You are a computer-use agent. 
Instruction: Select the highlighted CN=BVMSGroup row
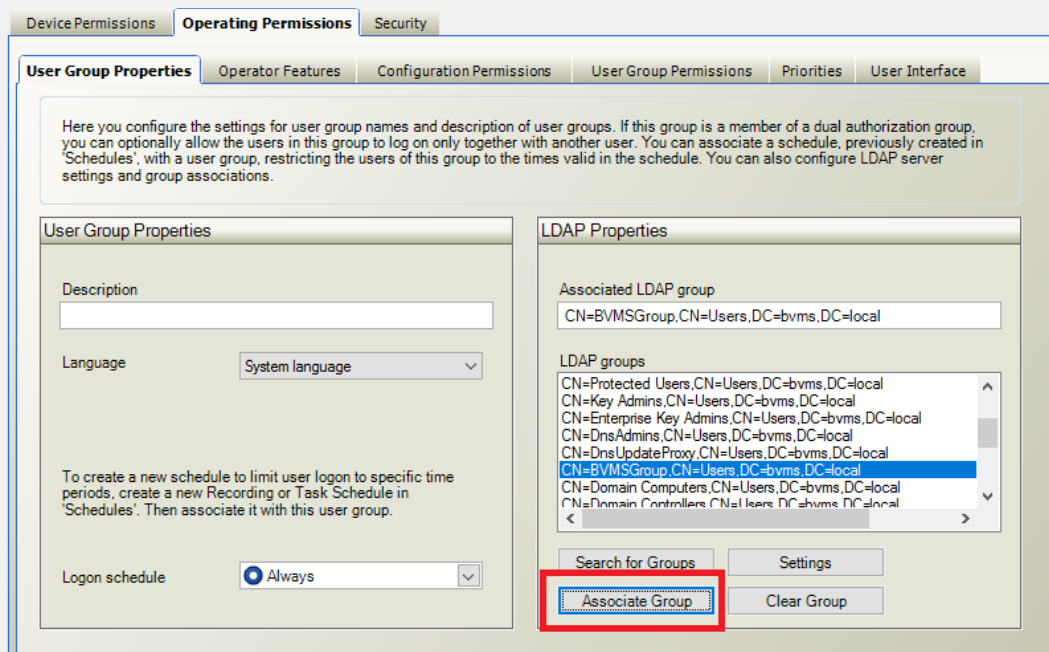coord(767,470)
